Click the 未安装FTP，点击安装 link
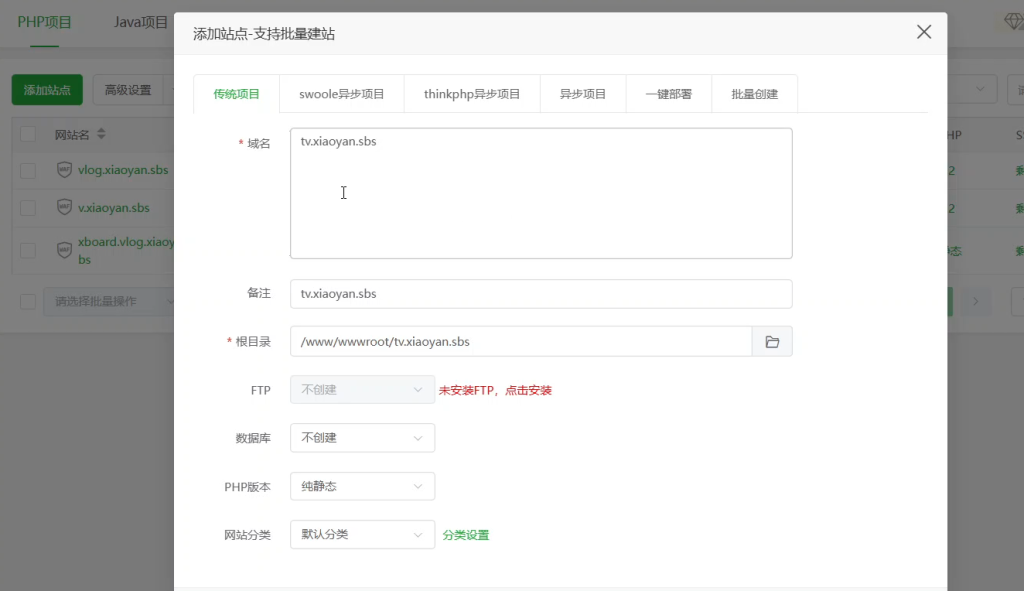 click(x=495, y=390)
